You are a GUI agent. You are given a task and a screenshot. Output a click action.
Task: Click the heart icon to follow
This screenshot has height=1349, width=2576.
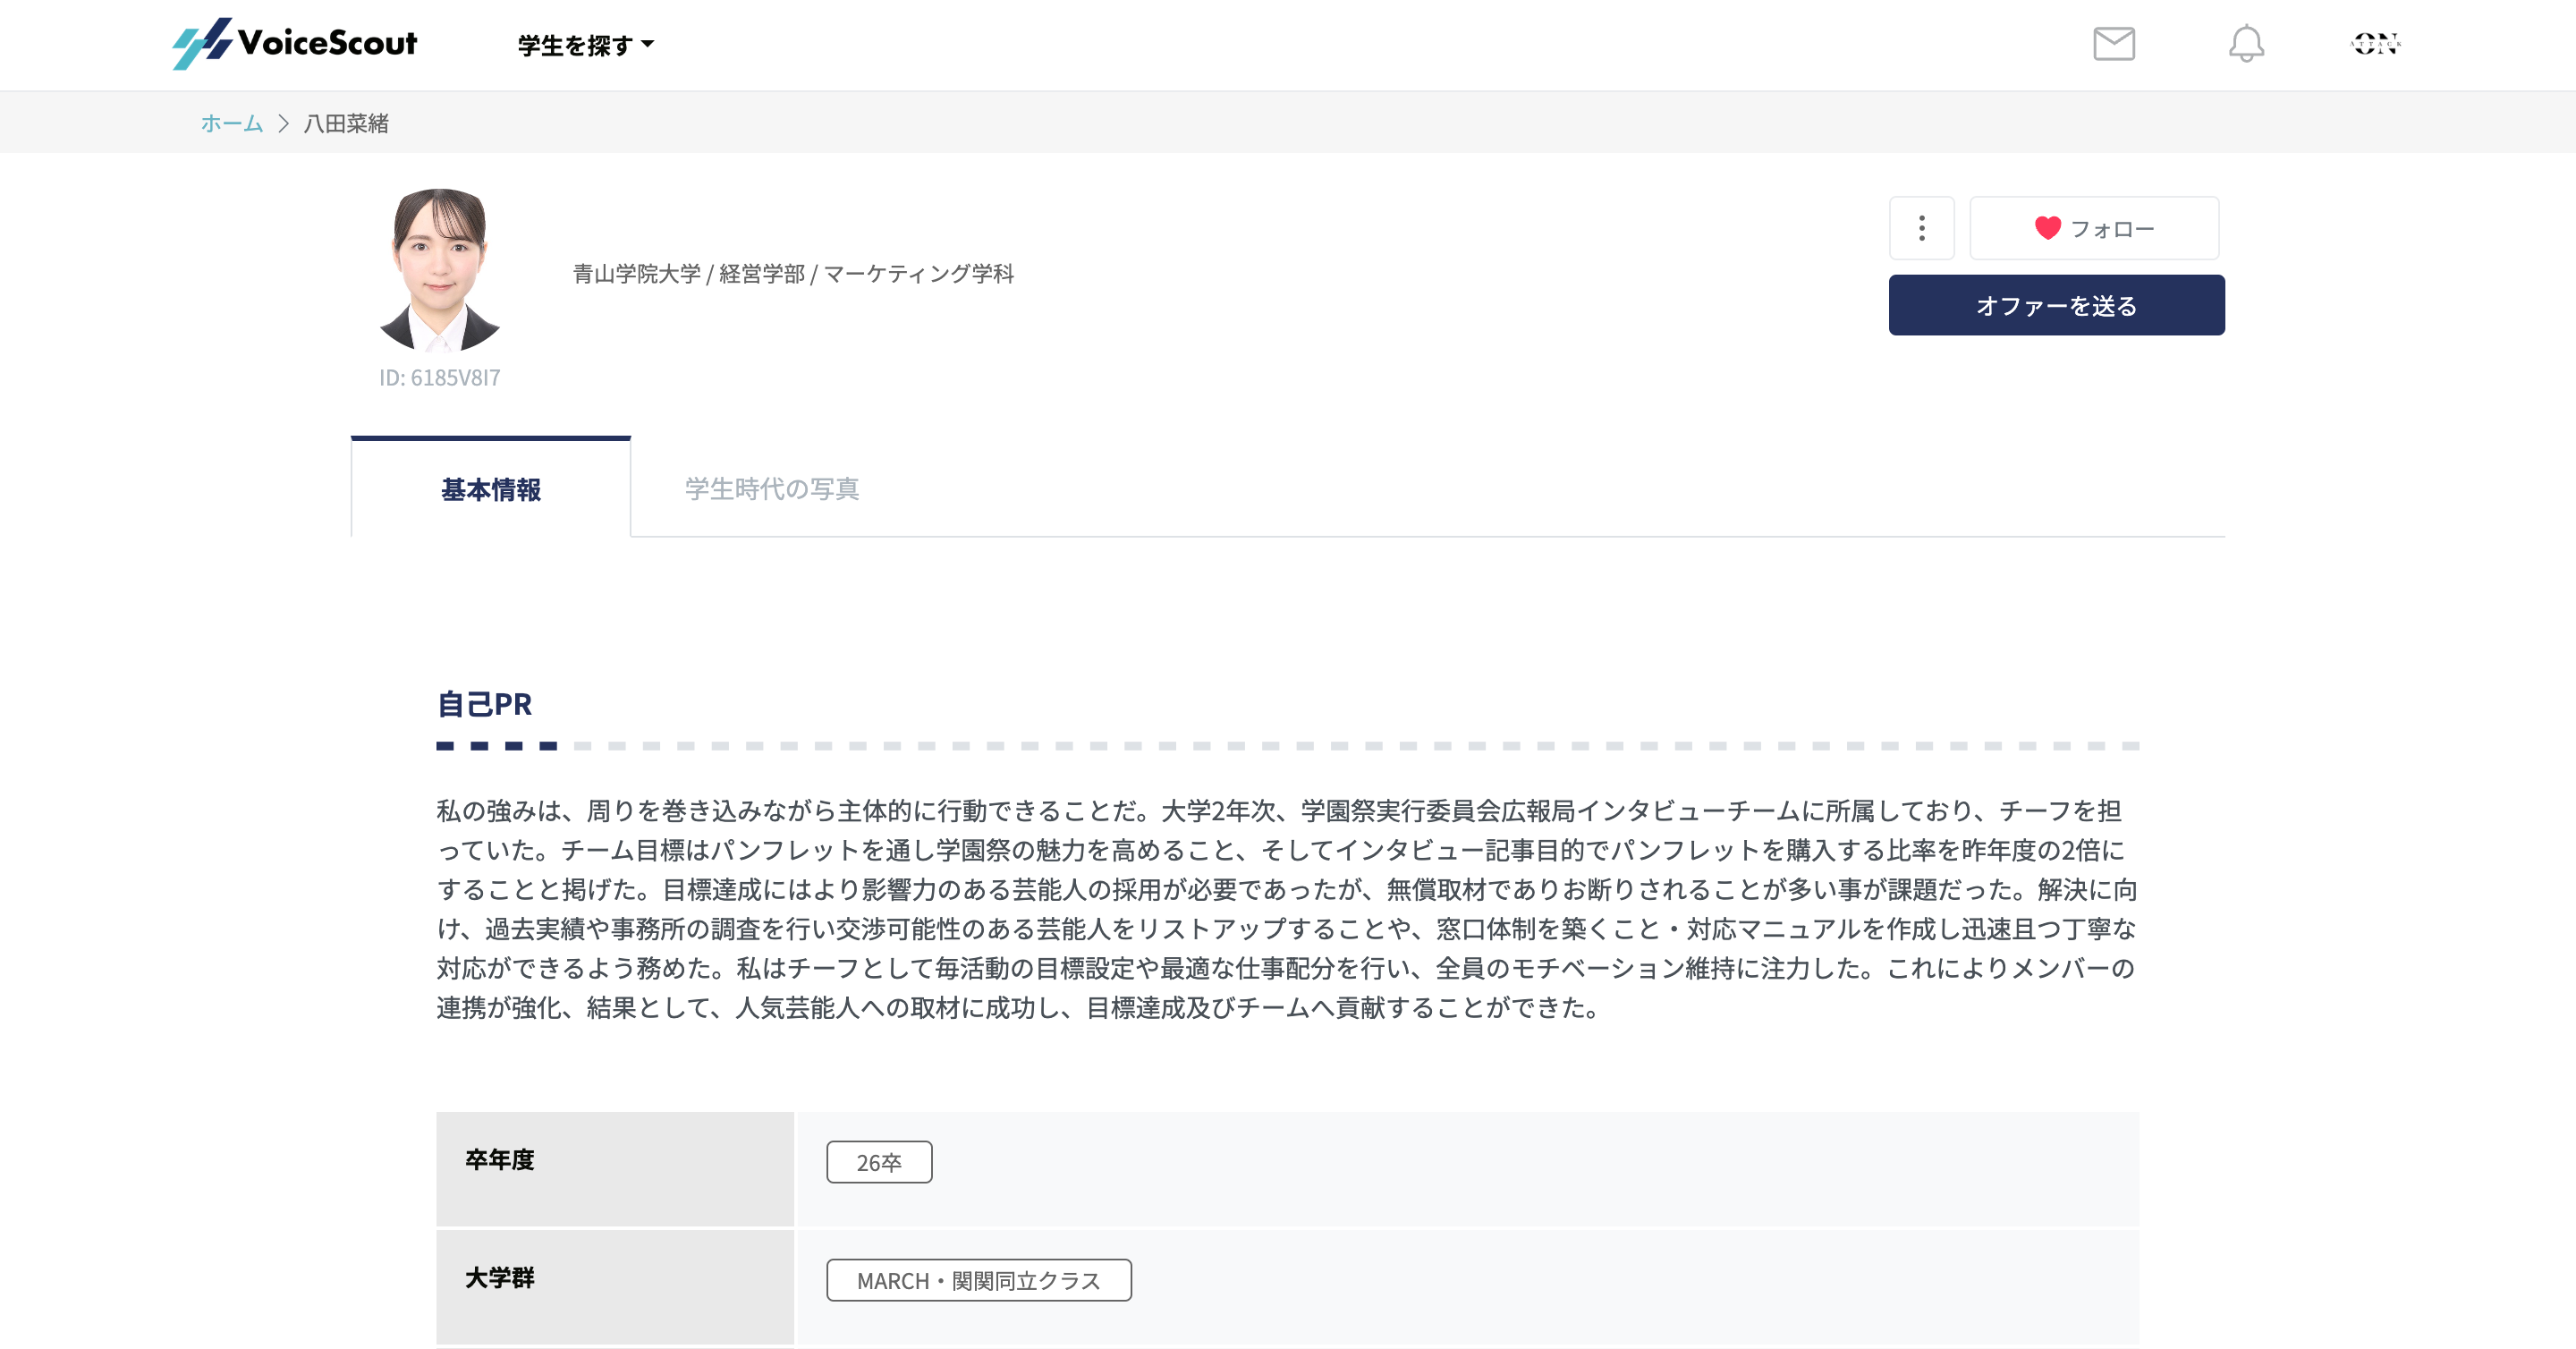coord(2047,228)
